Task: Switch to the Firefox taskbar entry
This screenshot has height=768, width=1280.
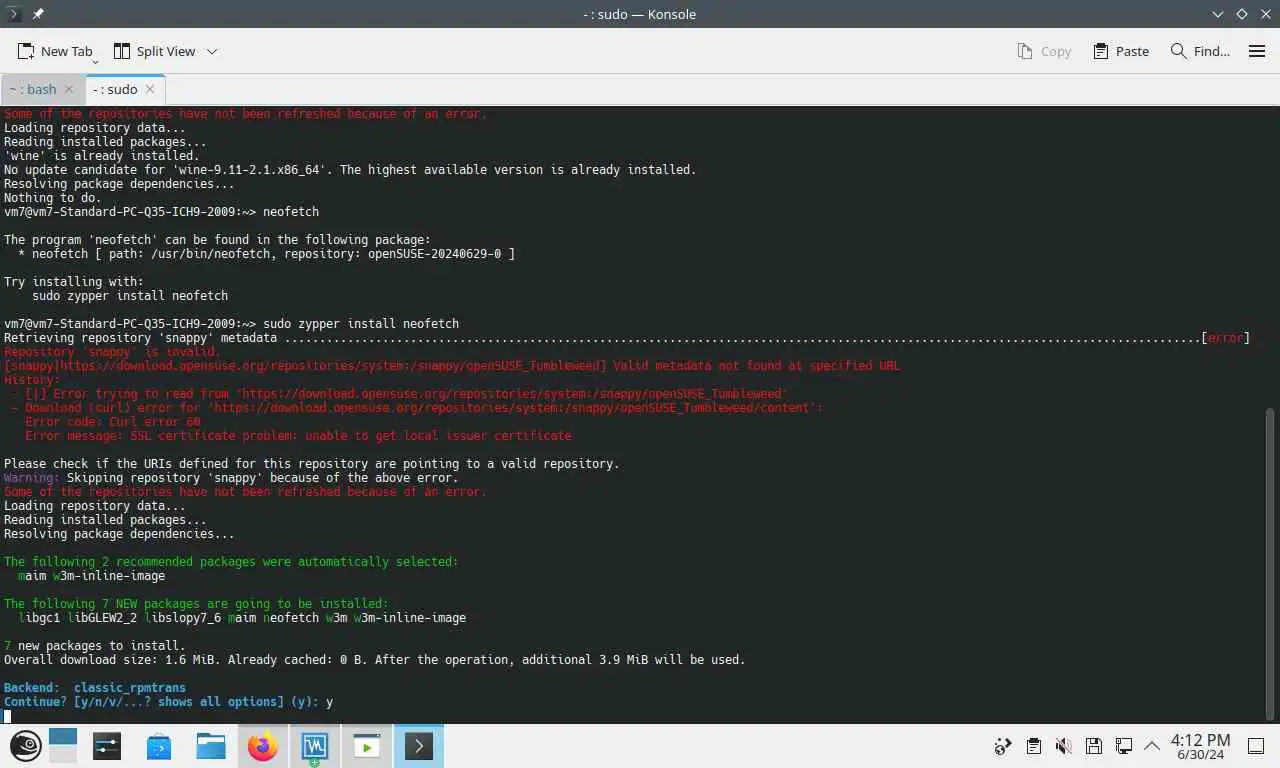Action: [x=263, y=746]
